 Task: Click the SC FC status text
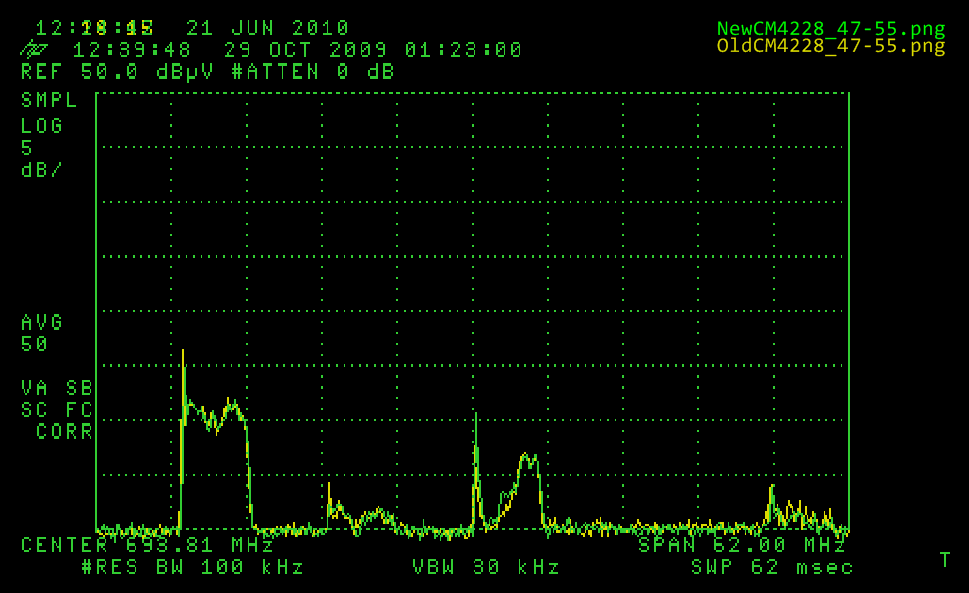(x=56, y=410)
